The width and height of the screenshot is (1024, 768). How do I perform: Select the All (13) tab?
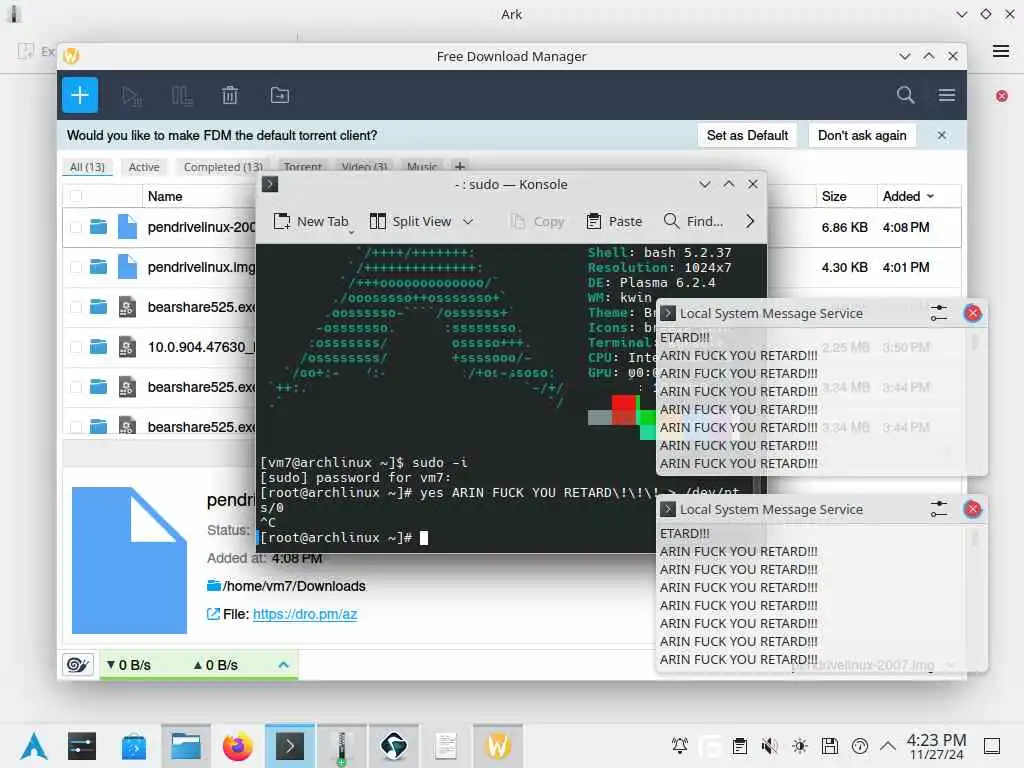[88, 167]
